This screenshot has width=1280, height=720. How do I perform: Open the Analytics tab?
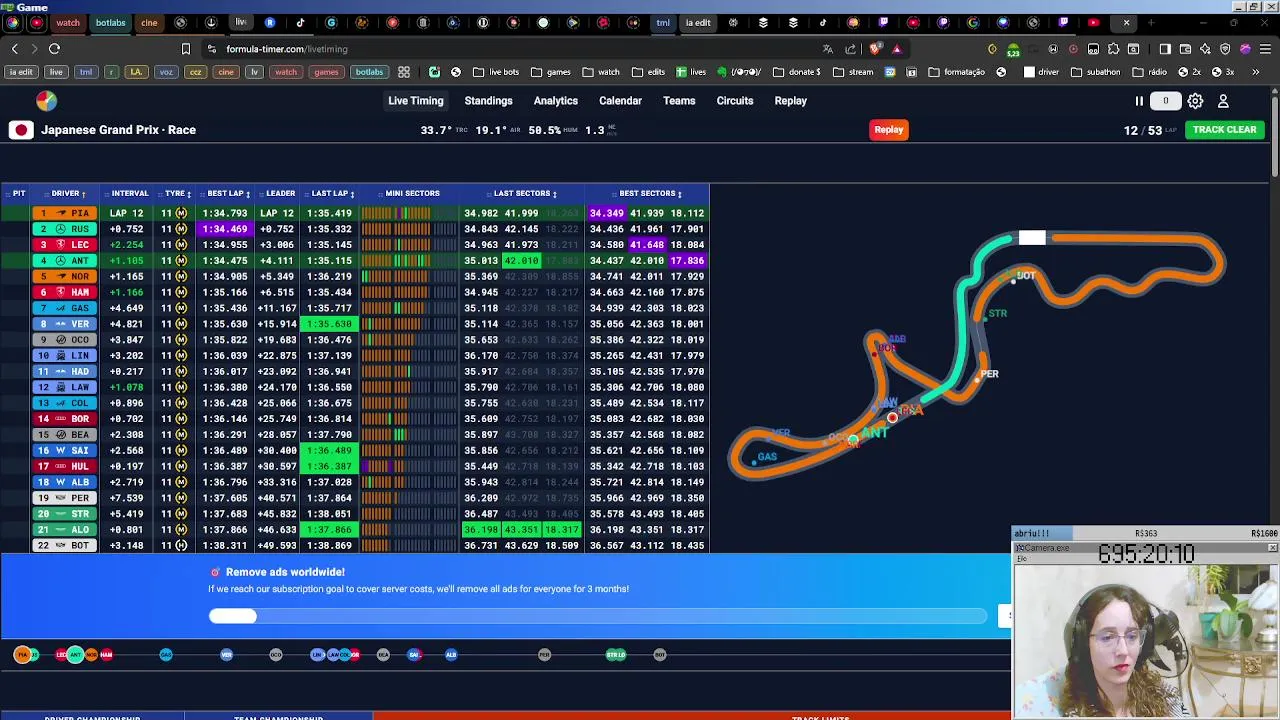(556, 101)
